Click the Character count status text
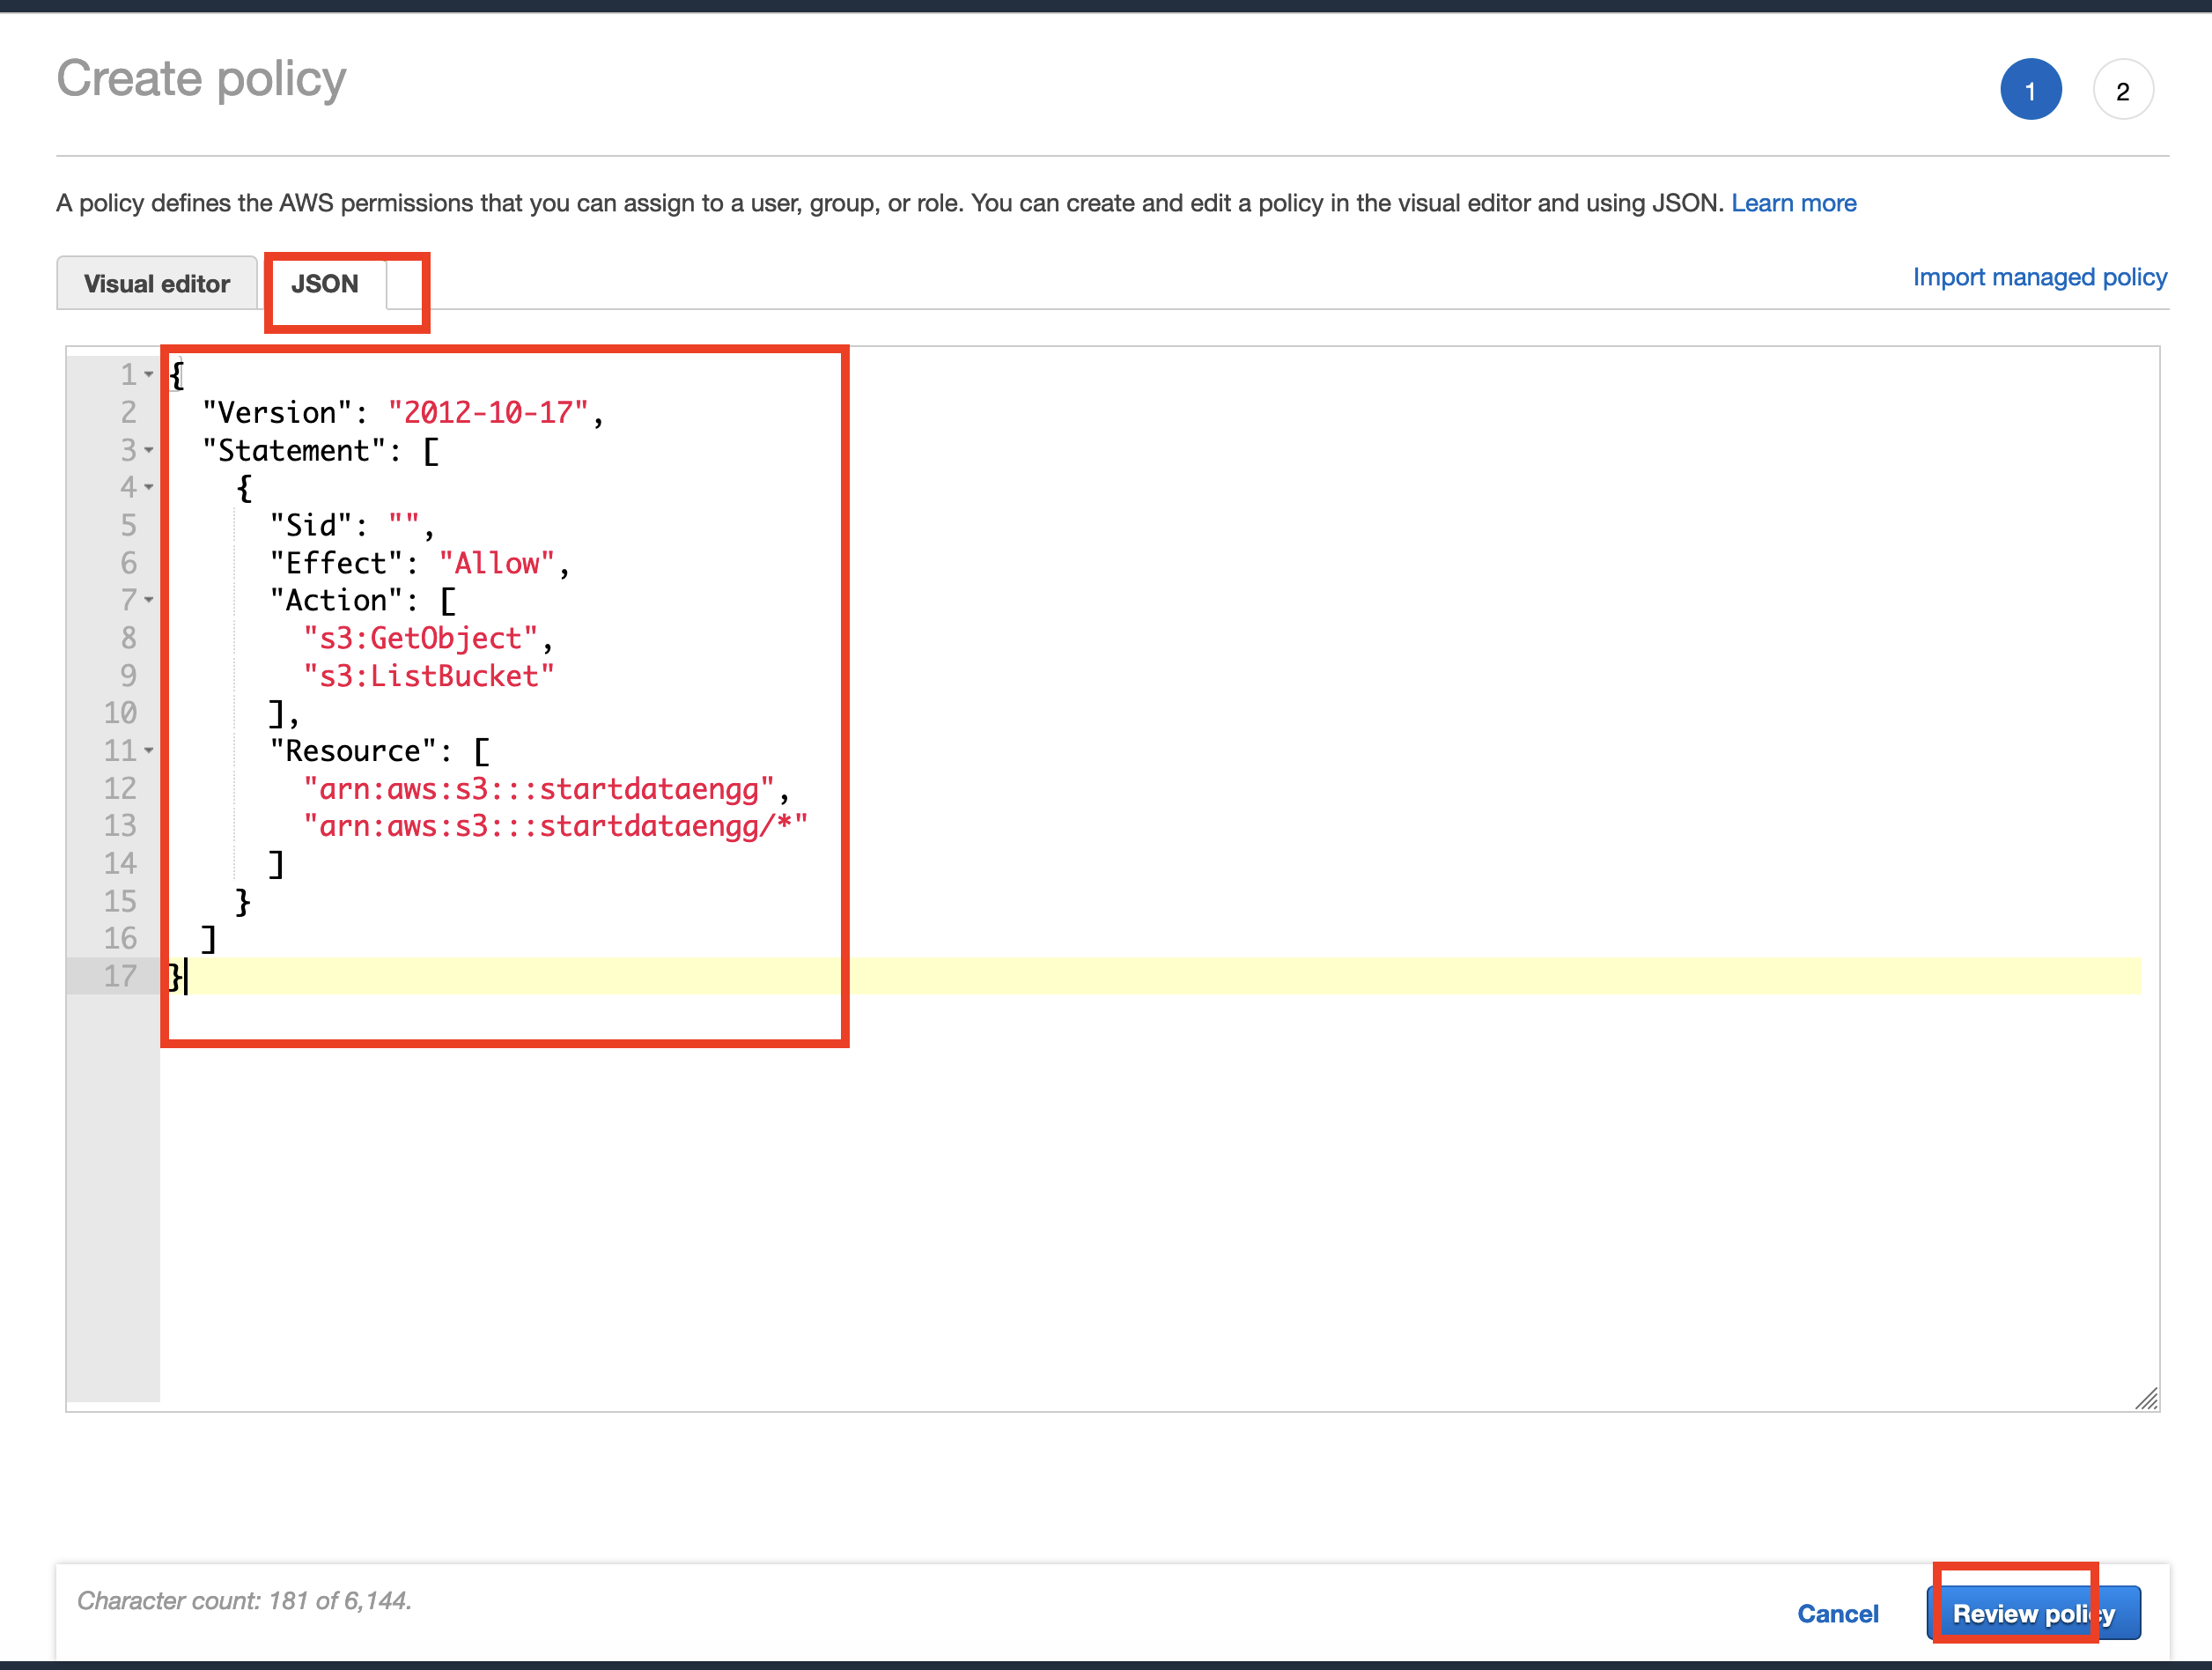 [x=244, y=1601]
